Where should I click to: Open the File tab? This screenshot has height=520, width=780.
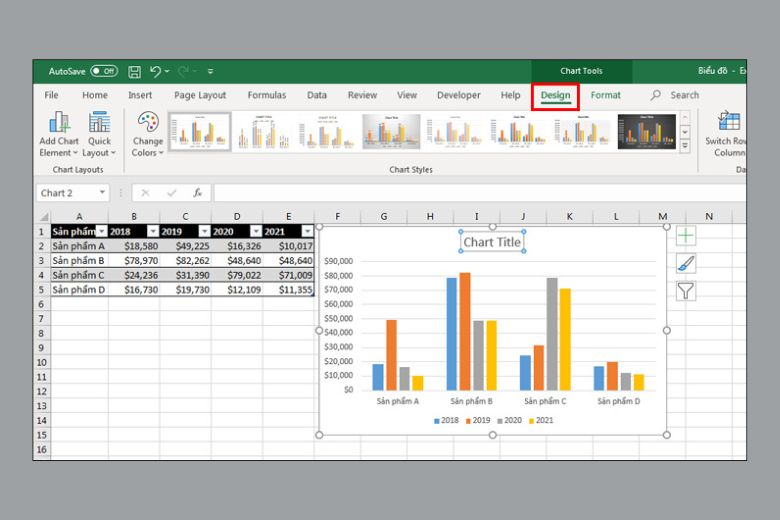(x=51, y=95)
